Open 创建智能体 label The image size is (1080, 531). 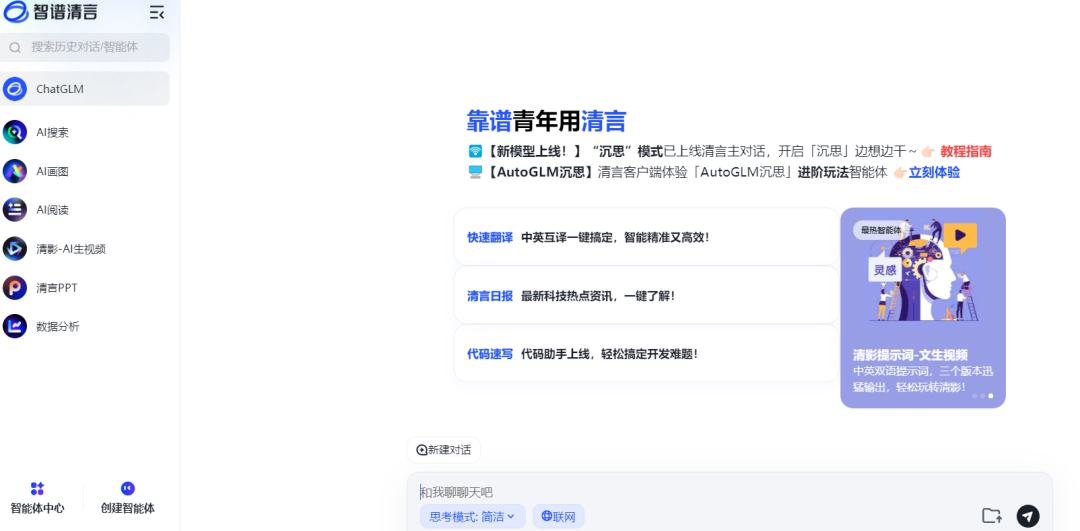pos(127,508)
